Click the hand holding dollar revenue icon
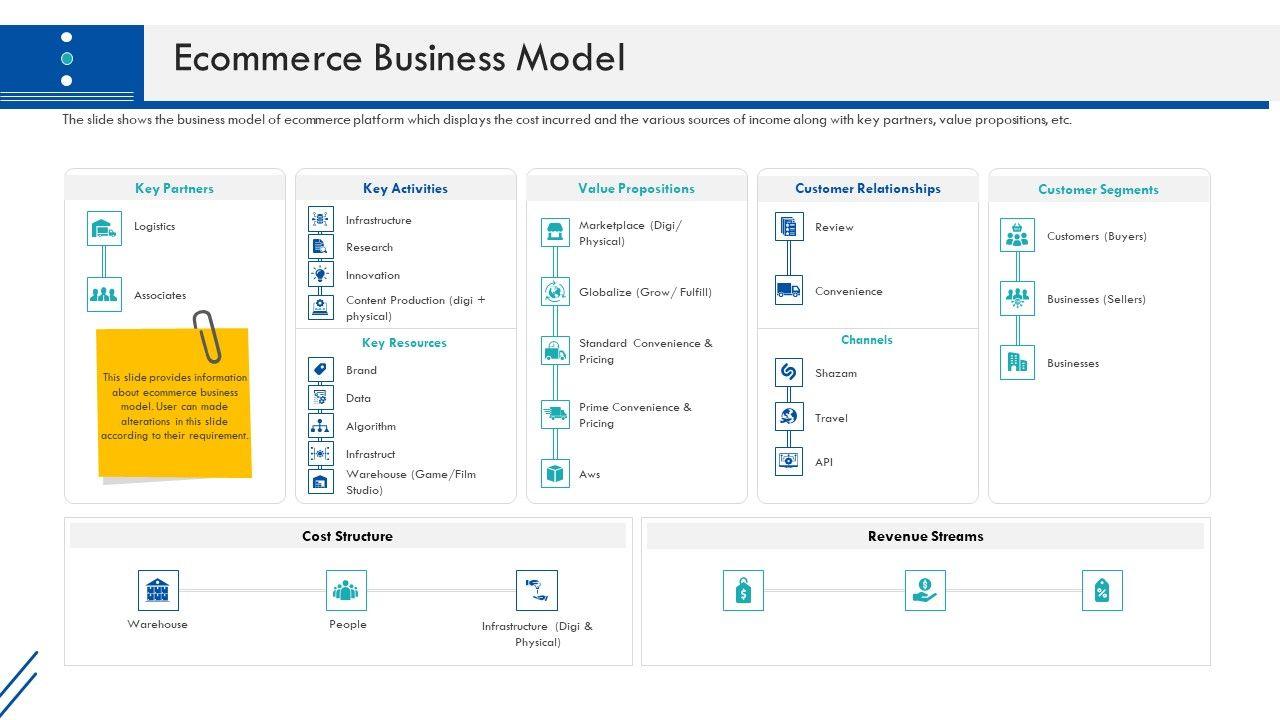The width and height of the screenshot is (1280, 720). [925, 590]
